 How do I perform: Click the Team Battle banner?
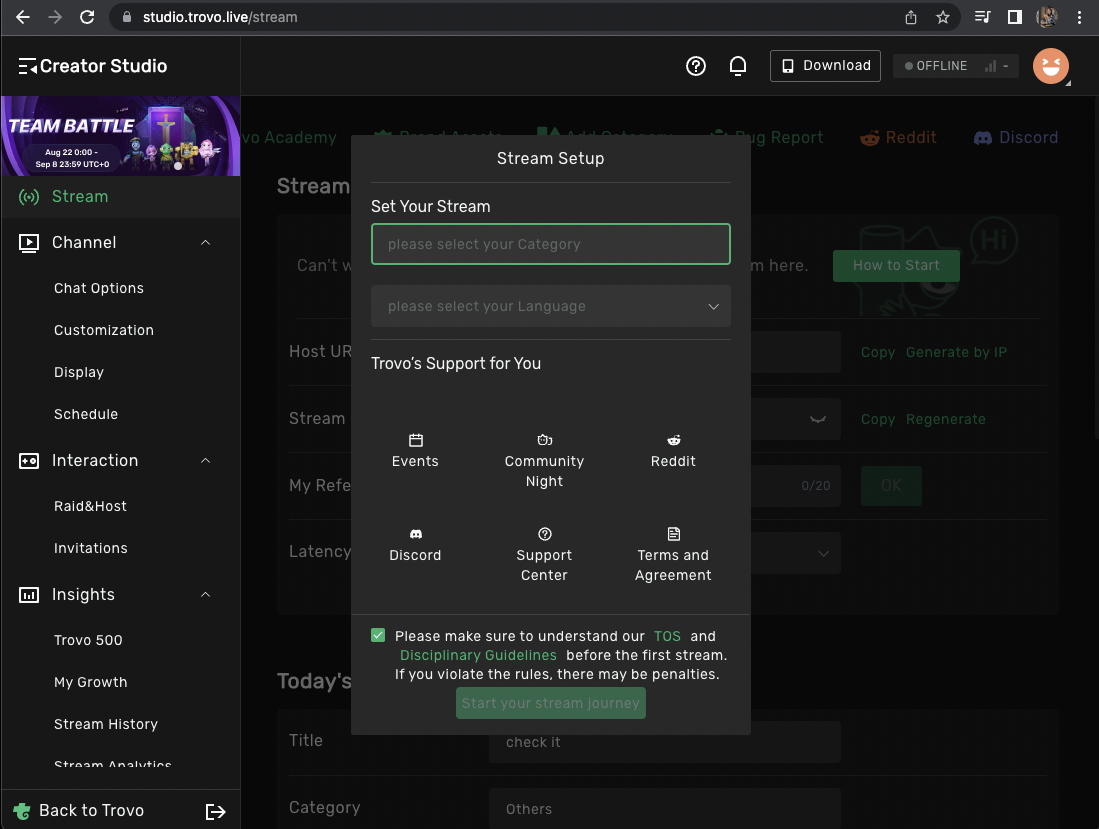coord(121,136)
